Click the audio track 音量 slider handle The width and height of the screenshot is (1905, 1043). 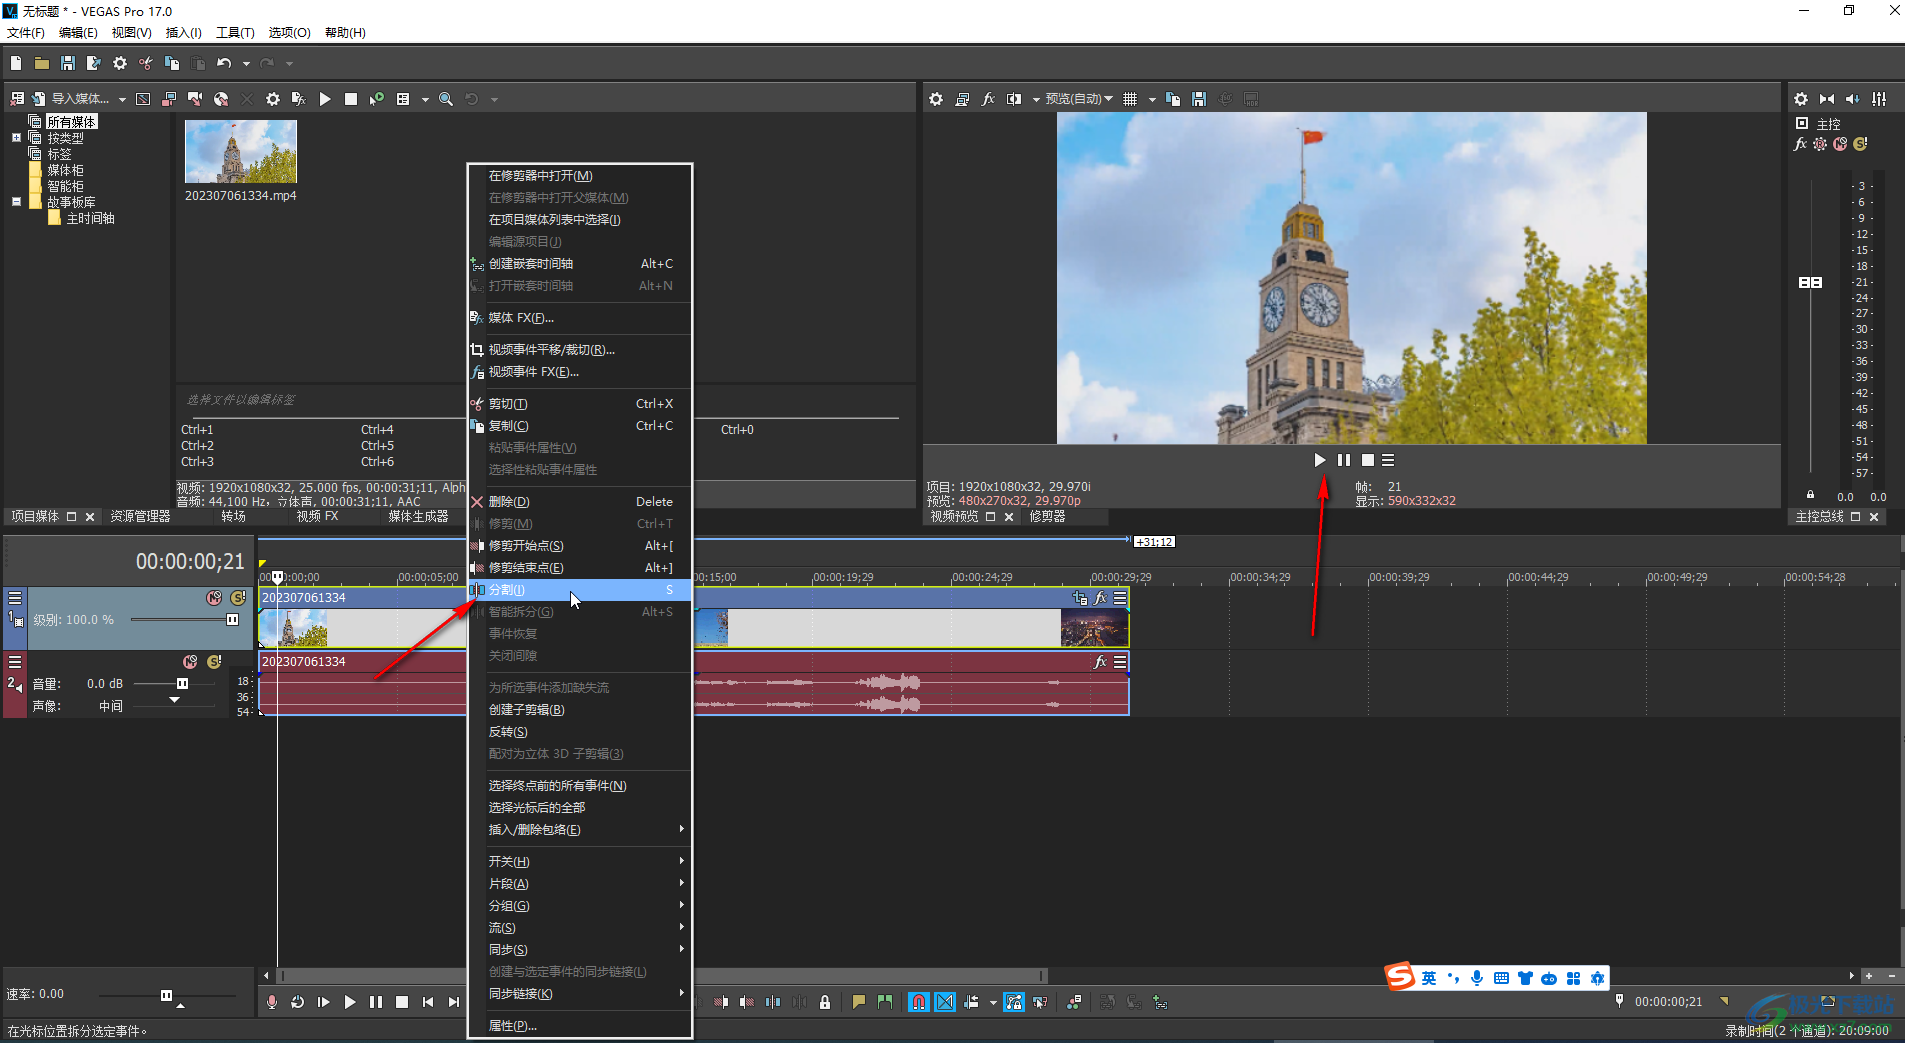pyautogui.click(x=182, y=684)
